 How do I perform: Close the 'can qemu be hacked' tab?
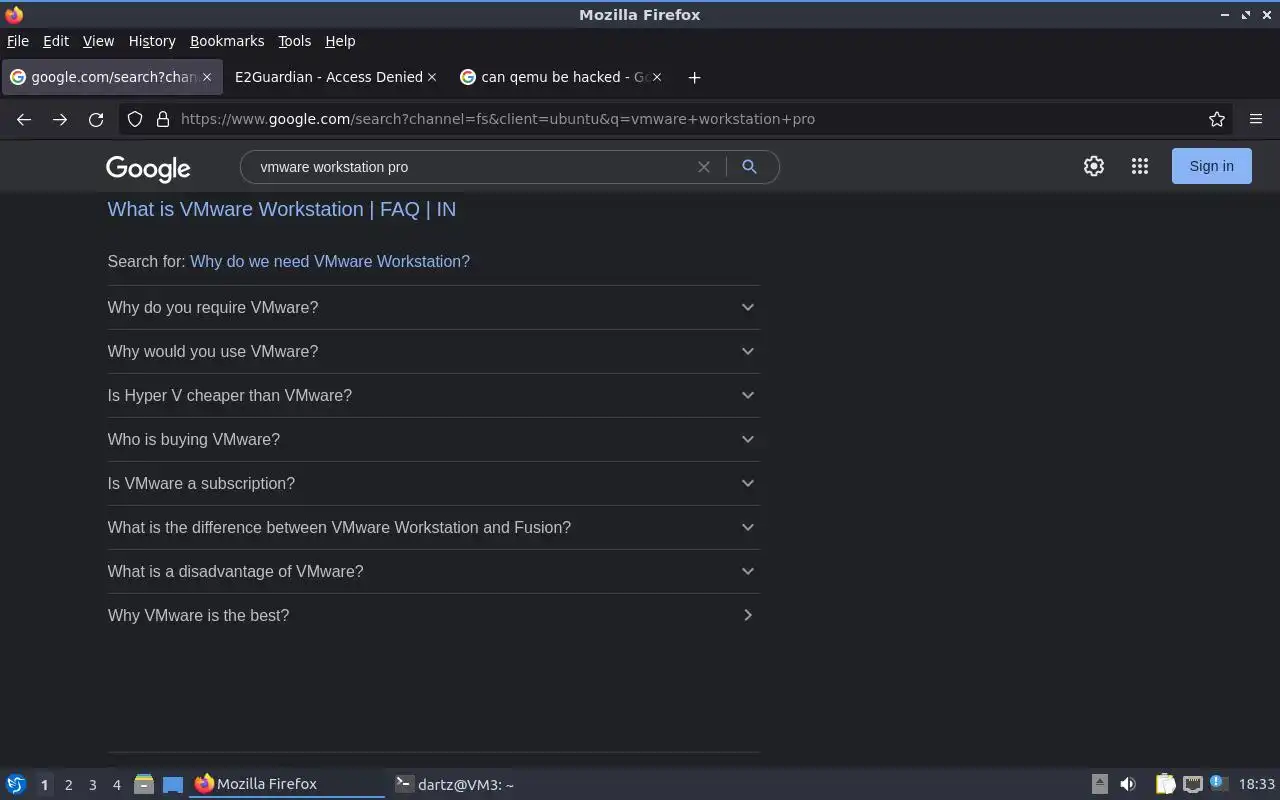pos(657,77)
